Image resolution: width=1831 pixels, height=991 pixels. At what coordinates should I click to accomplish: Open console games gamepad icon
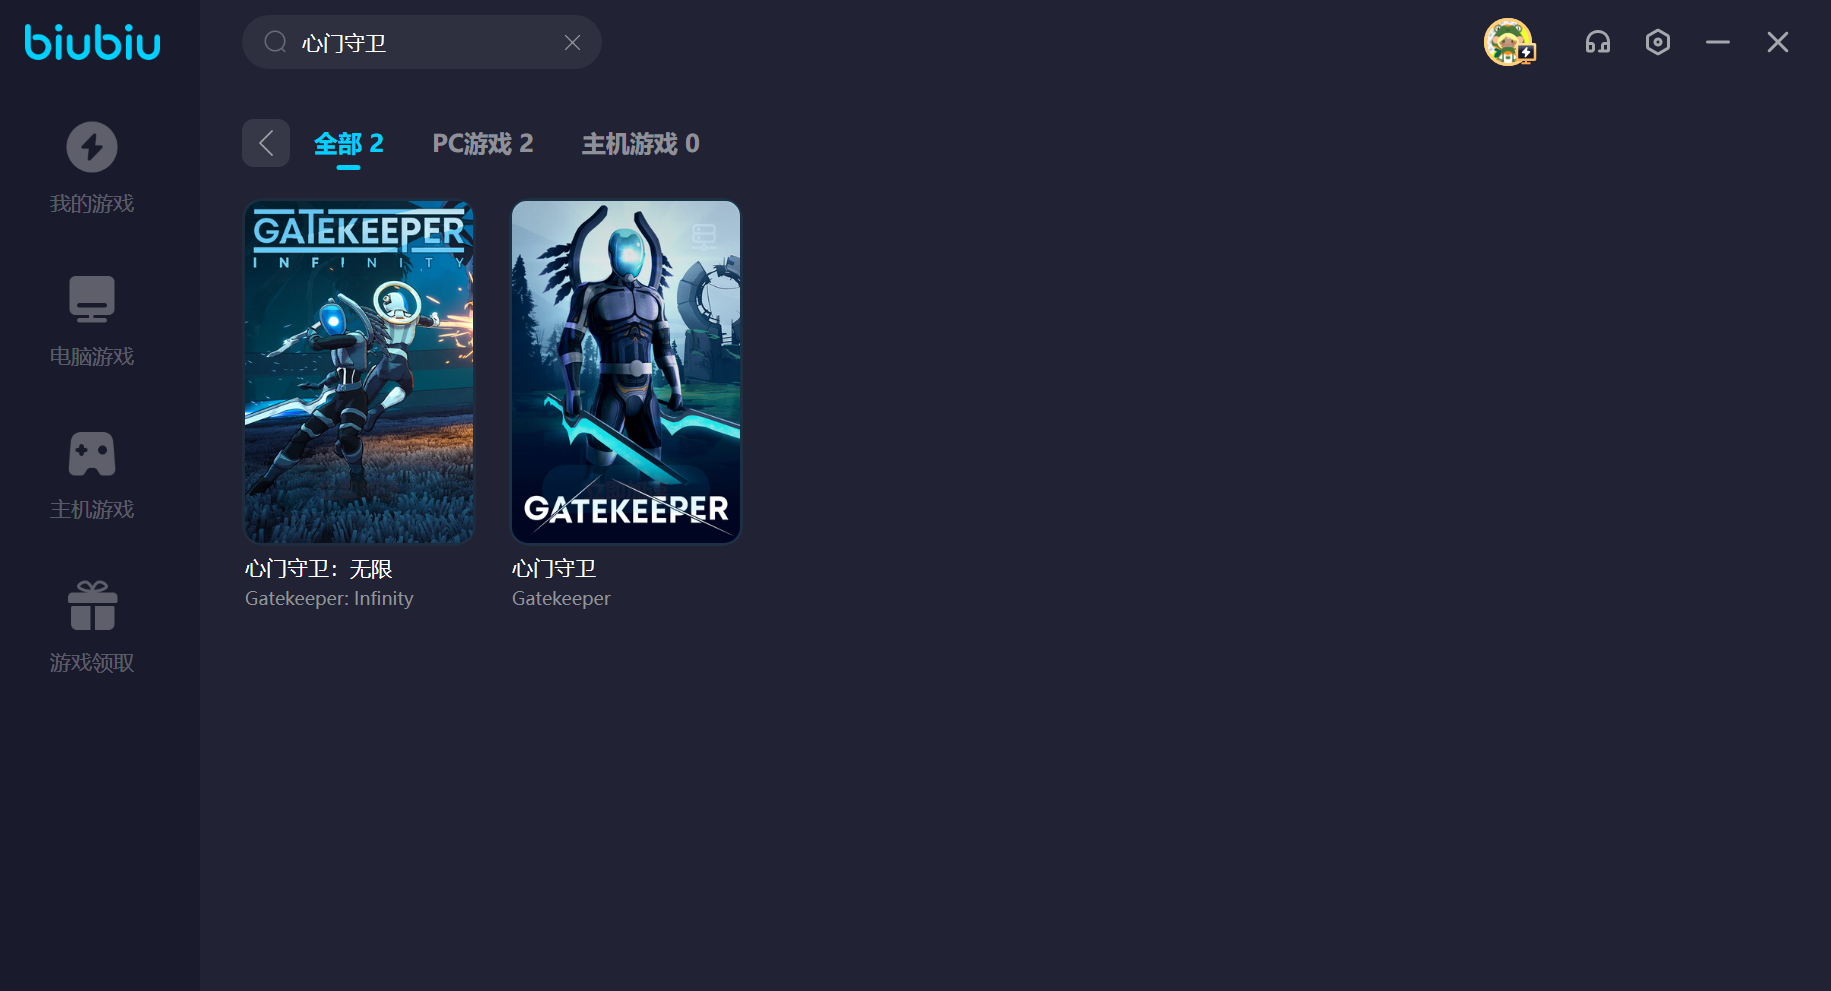(x=92, y=454)
